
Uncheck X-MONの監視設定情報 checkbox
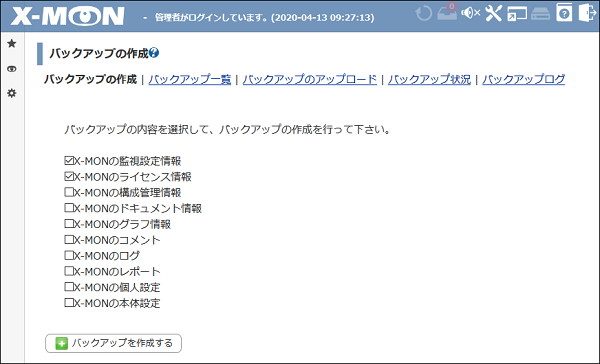pos(69,160)
